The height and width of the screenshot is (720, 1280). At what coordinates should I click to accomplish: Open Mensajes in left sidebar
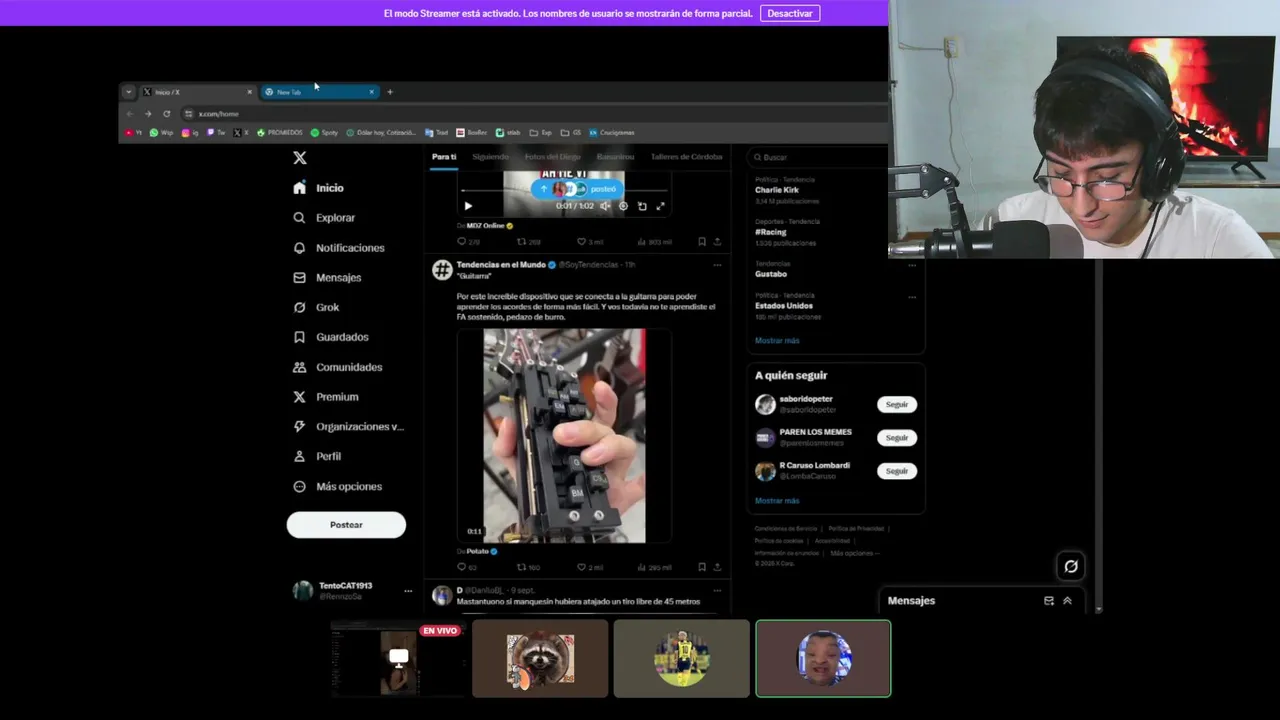pyautogui.click(x=327, y=278)
